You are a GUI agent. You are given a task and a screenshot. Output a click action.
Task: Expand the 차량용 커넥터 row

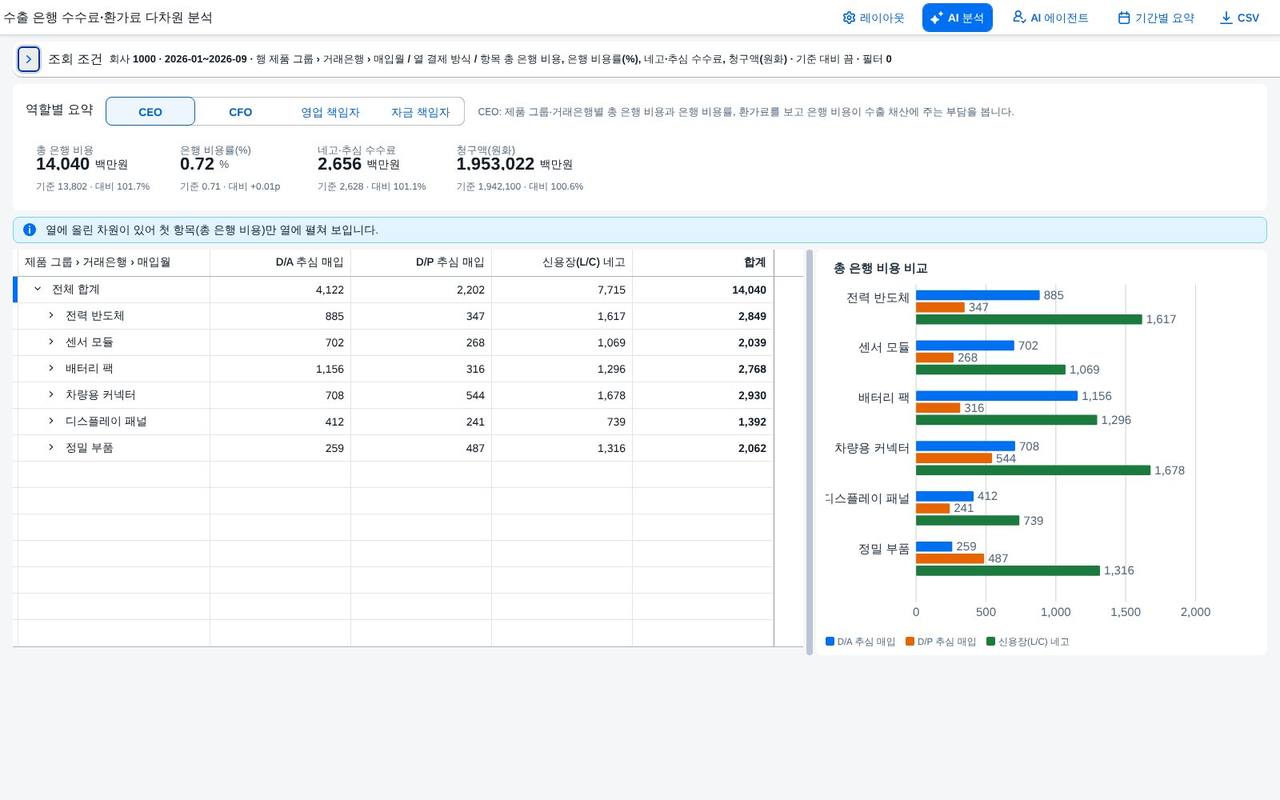(x=51, y=395)
